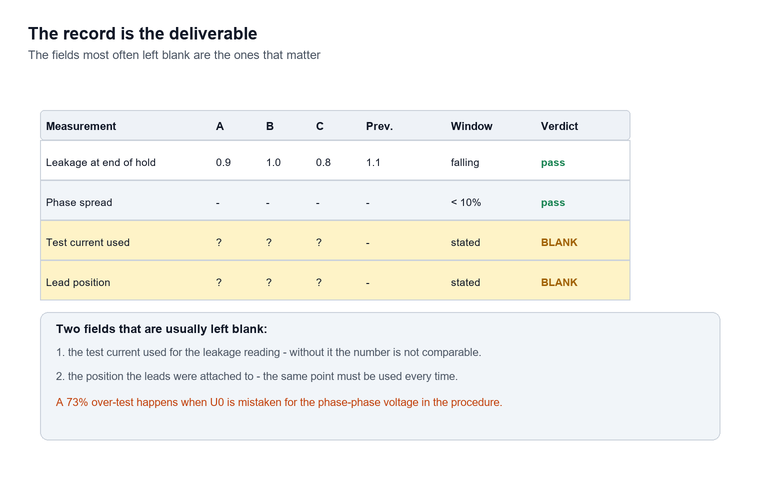This screenshot has height=480, width=760.
Task: Click the '?' under A for Test current used
Action: [219, 242]
